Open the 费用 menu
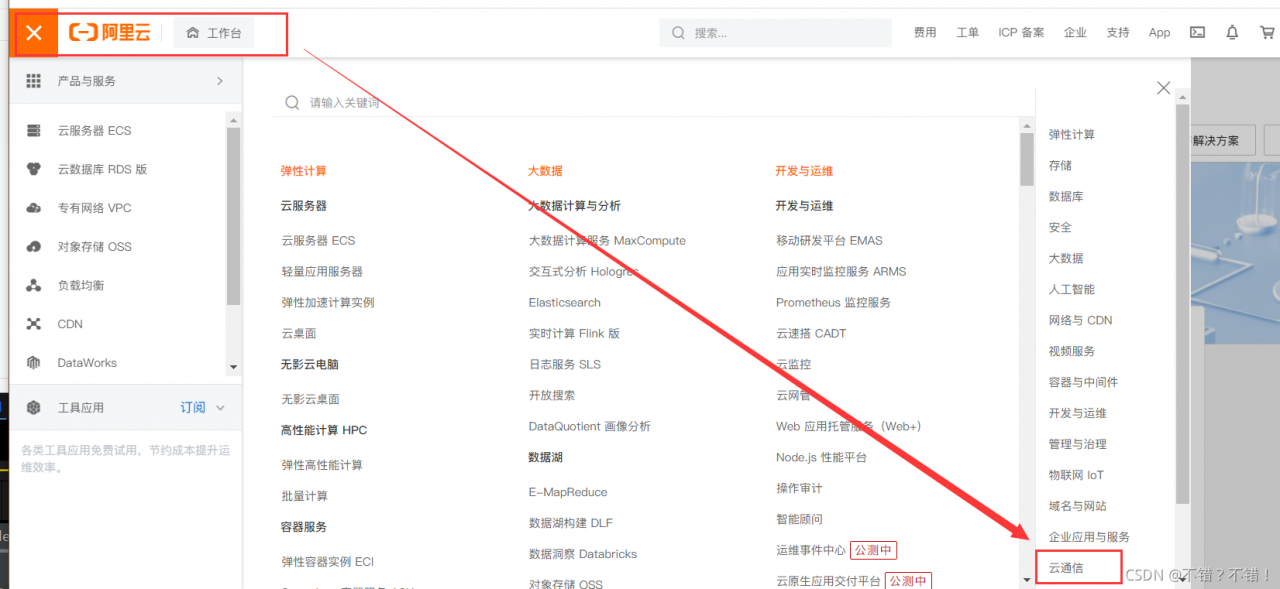Image resolution: width=1280 pixels, height=589 pixels. (925, 33)
